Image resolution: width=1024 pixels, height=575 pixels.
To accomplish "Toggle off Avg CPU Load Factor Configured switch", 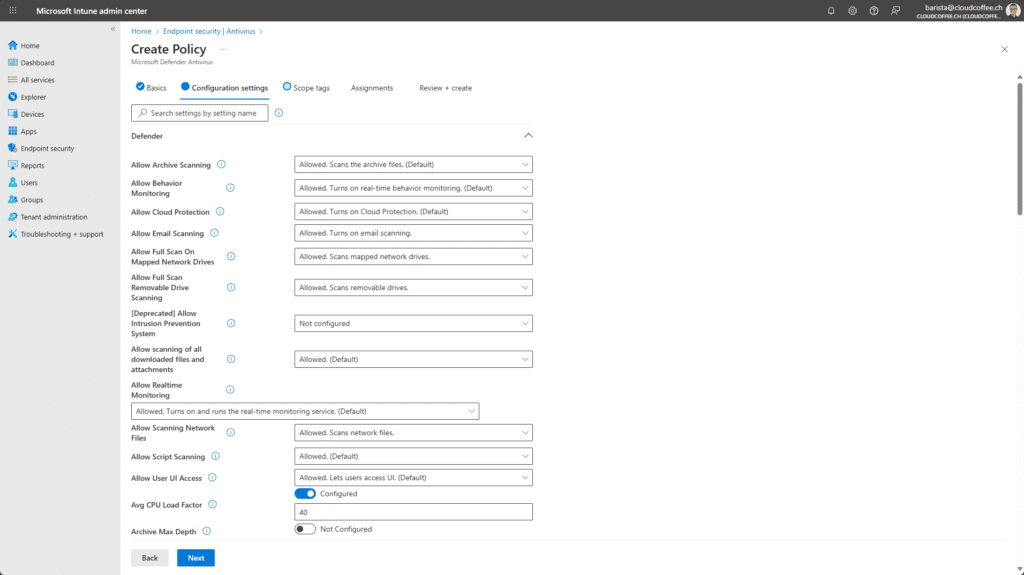I will click(x=305, y=493).
